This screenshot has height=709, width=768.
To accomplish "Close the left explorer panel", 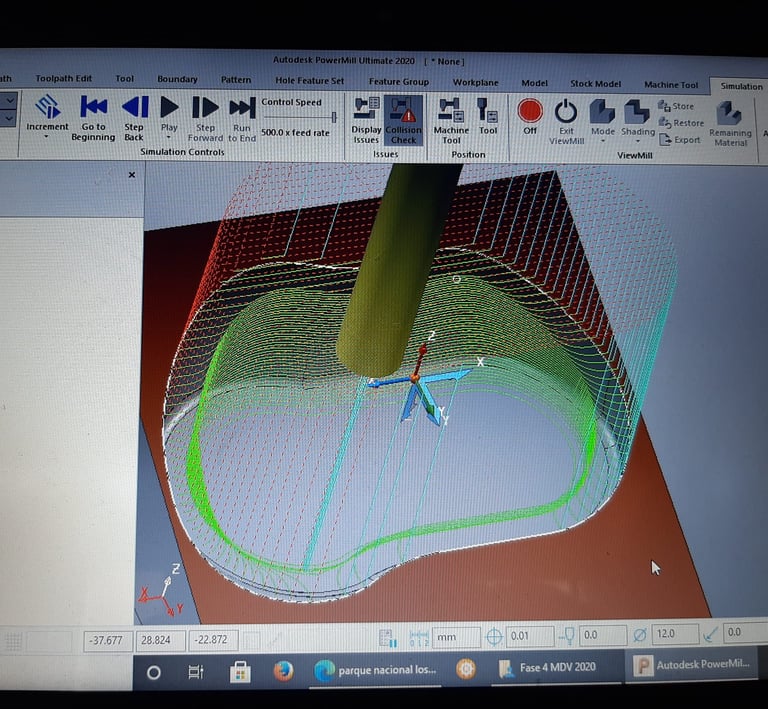I will point(132,175).
